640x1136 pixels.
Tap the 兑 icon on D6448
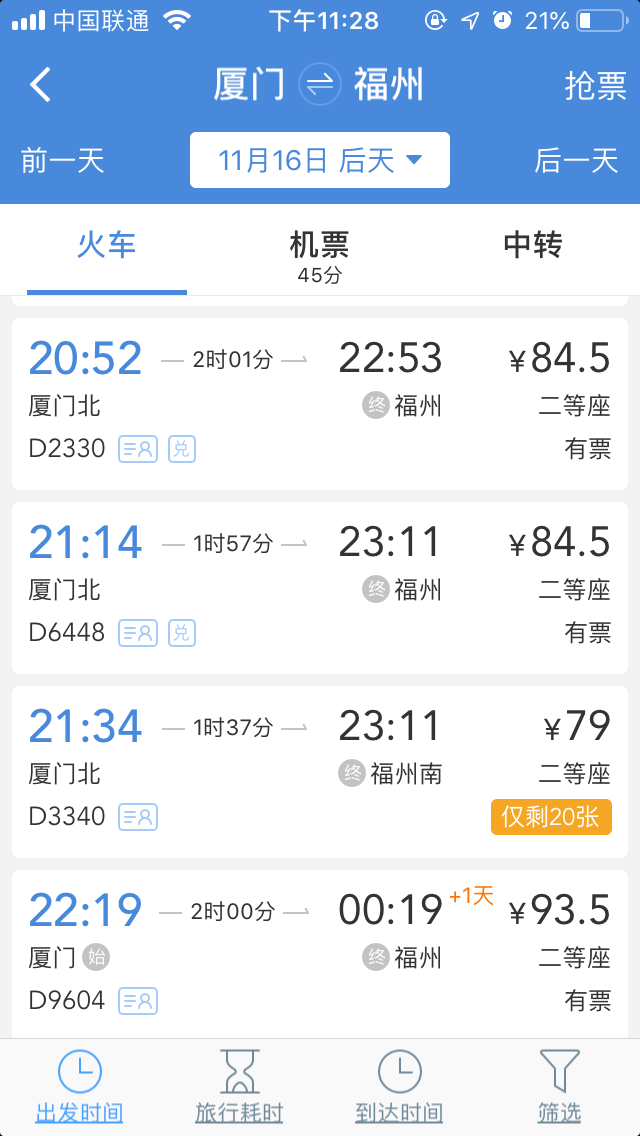pos(181,633)
